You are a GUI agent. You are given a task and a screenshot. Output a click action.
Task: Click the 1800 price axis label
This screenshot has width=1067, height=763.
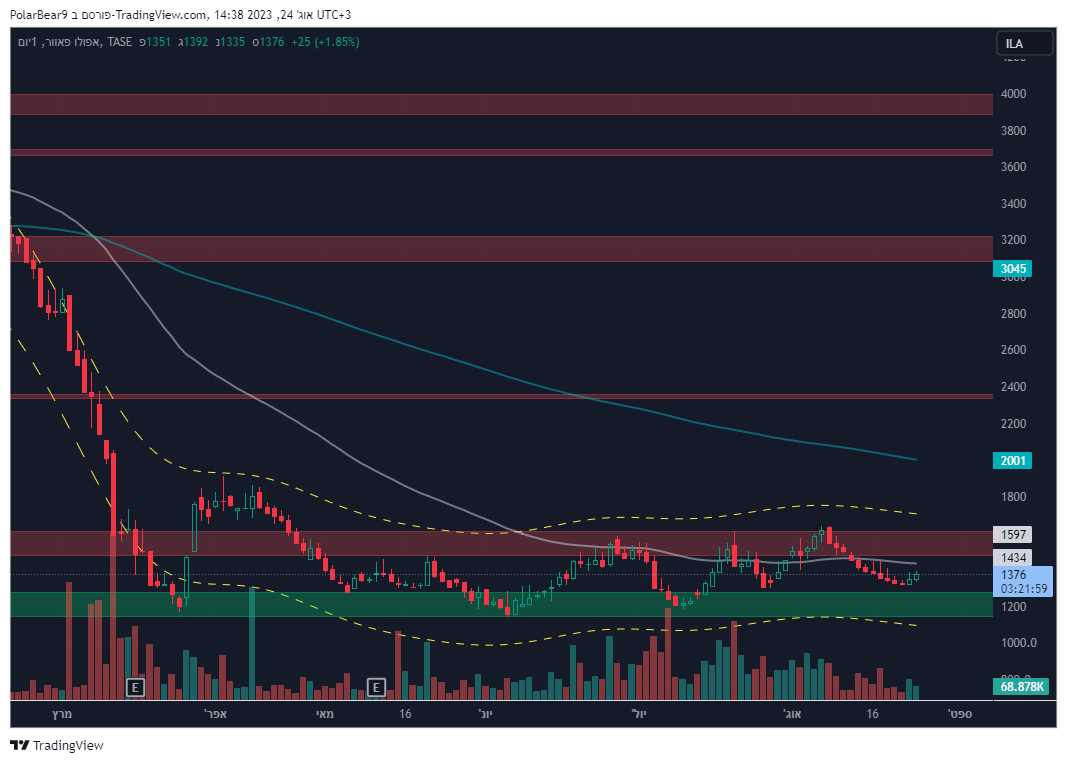coord(1013,497)
